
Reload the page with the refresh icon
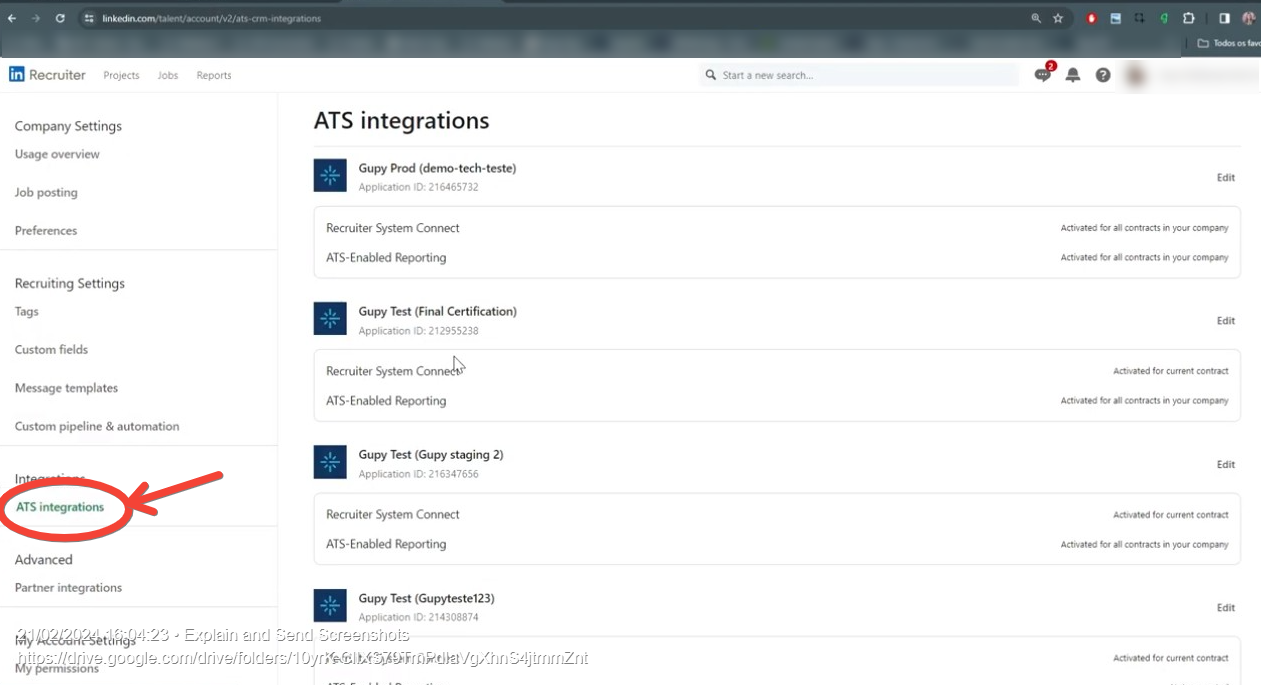click(60, 18)
